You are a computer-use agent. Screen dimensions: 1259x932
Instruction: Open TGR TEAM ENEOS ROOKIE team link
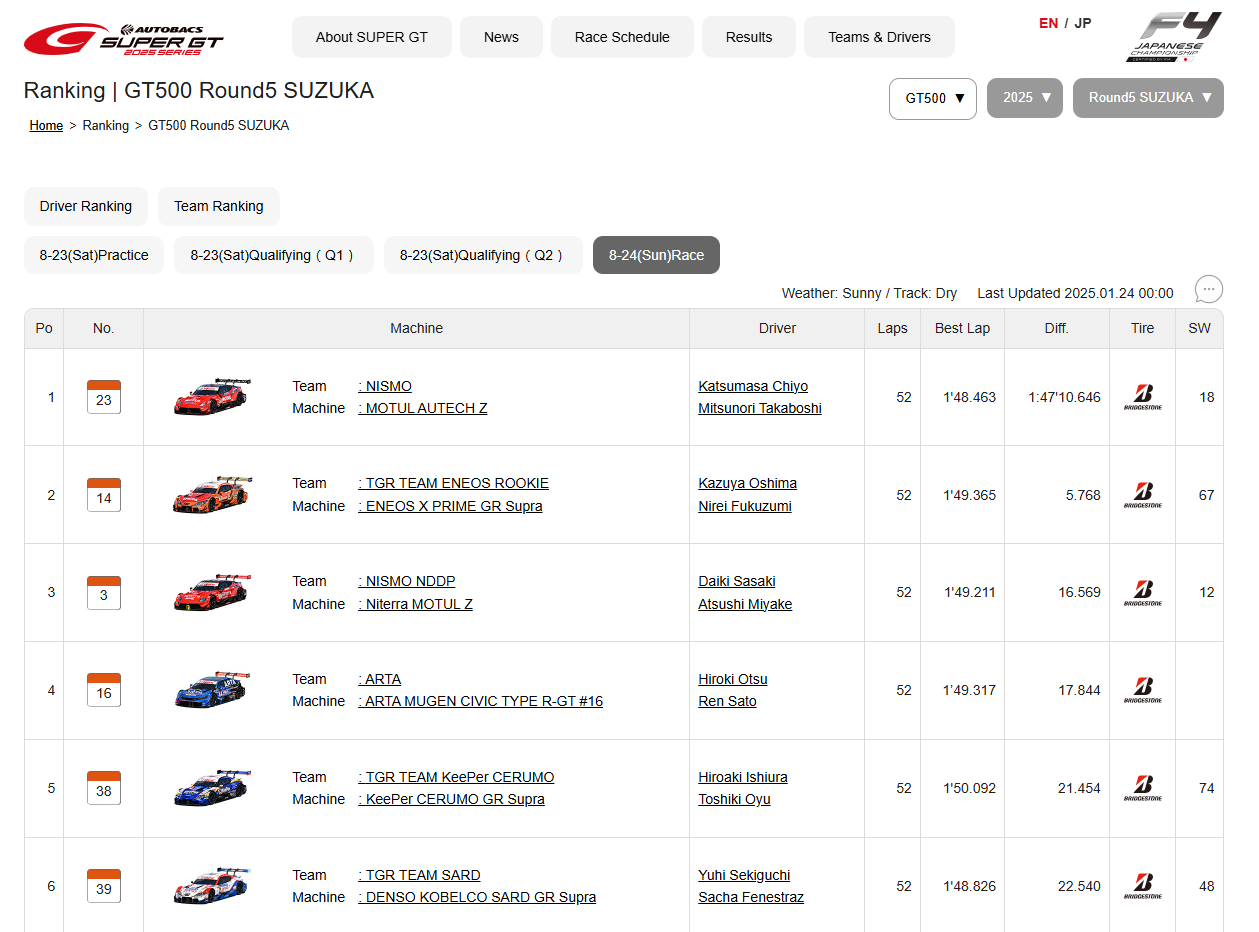point(453,483)
